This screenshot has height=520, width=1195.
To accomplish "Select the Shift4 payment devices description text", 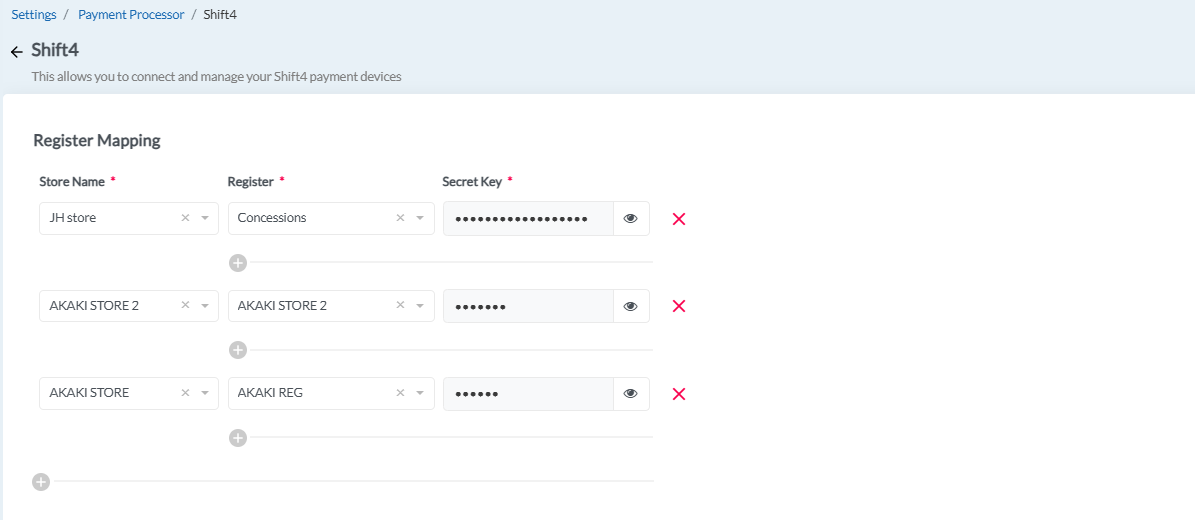I will pos(216,77).
